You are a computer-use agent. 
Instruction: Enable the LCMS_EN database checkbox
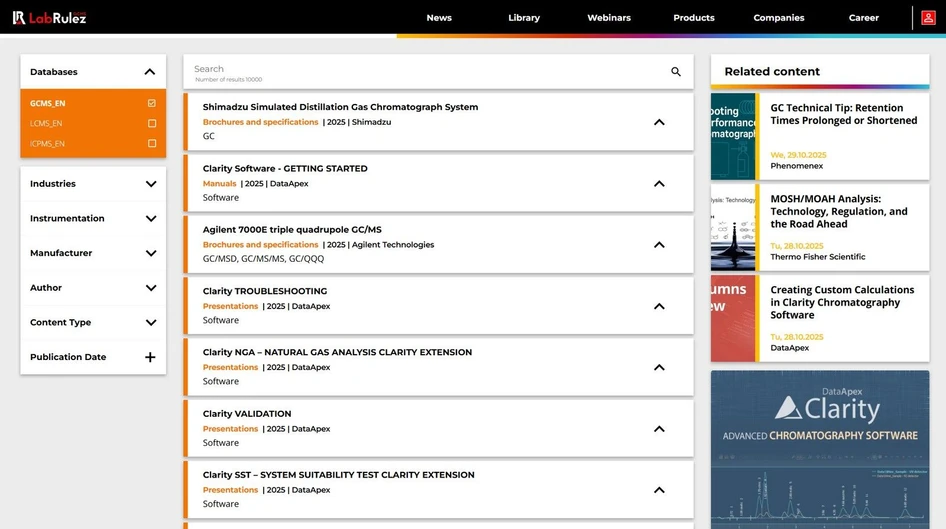pos(152,123)
